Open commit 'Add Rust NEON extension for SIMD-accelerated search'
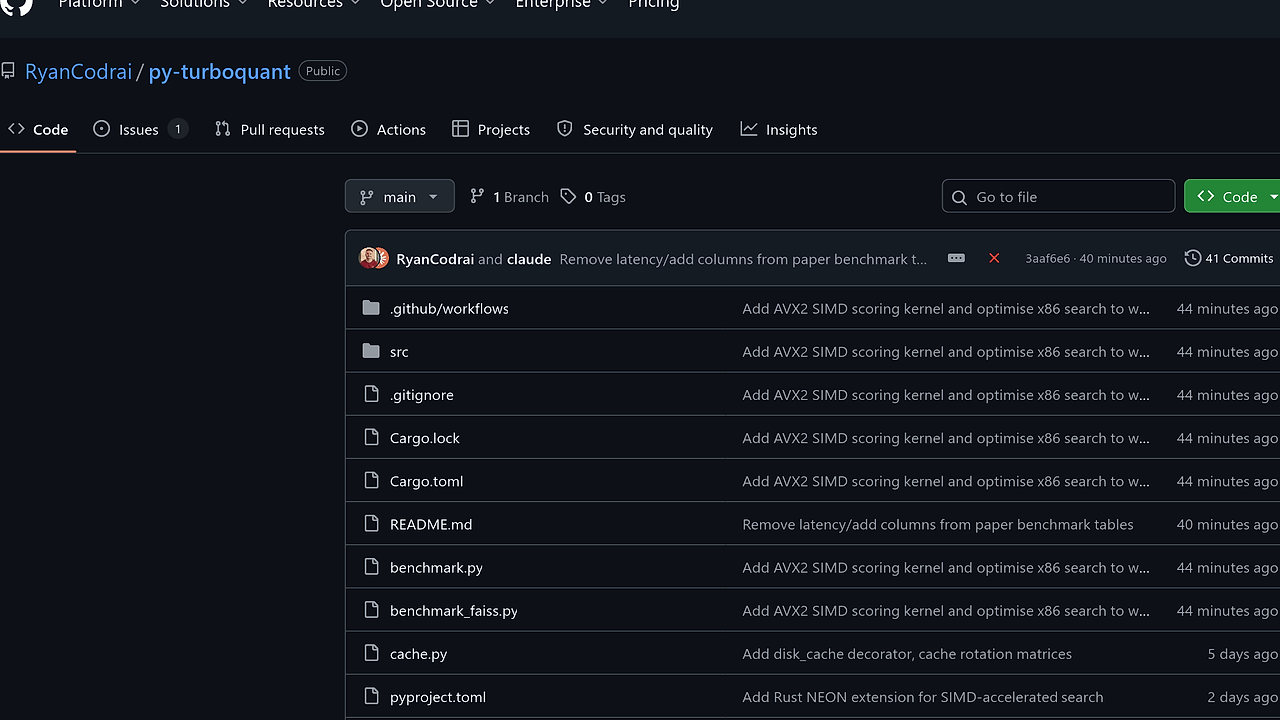This screenshot has height=720, width=1280. coord(923,696)
